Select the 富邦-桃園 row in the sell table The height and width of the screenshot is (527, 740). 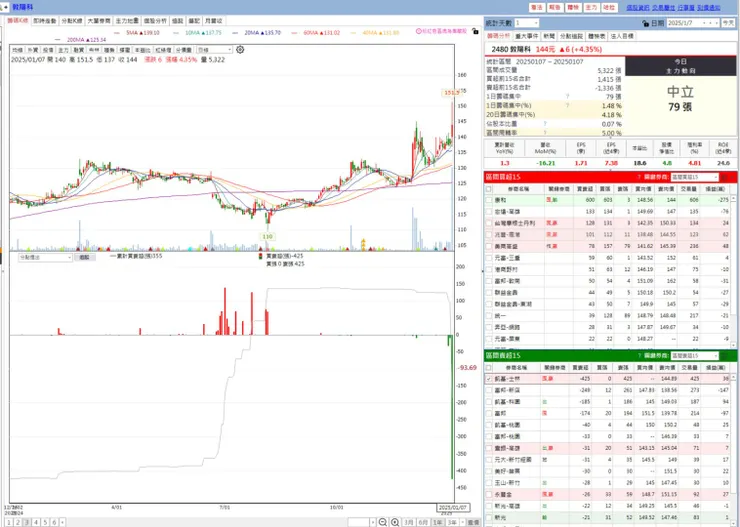click(610, 436)
